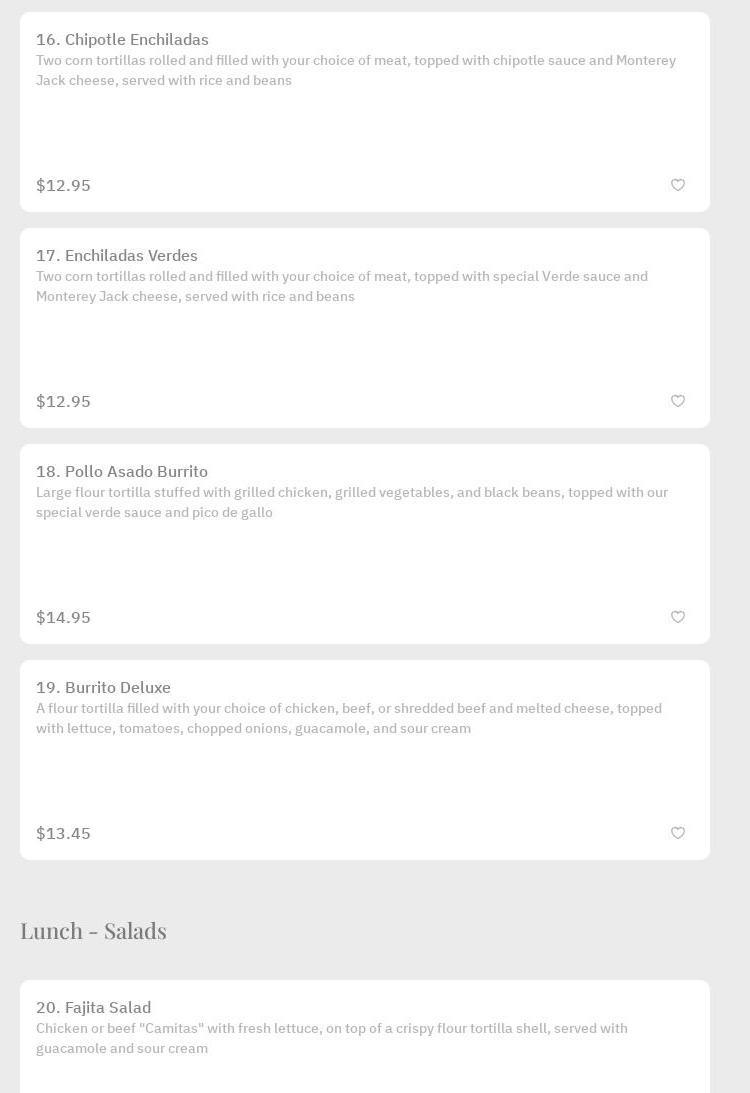Screen dimensions: 750x1093
Task: Favorite the Chipotle Enchiladas with its heart icon
Action: 678,185
